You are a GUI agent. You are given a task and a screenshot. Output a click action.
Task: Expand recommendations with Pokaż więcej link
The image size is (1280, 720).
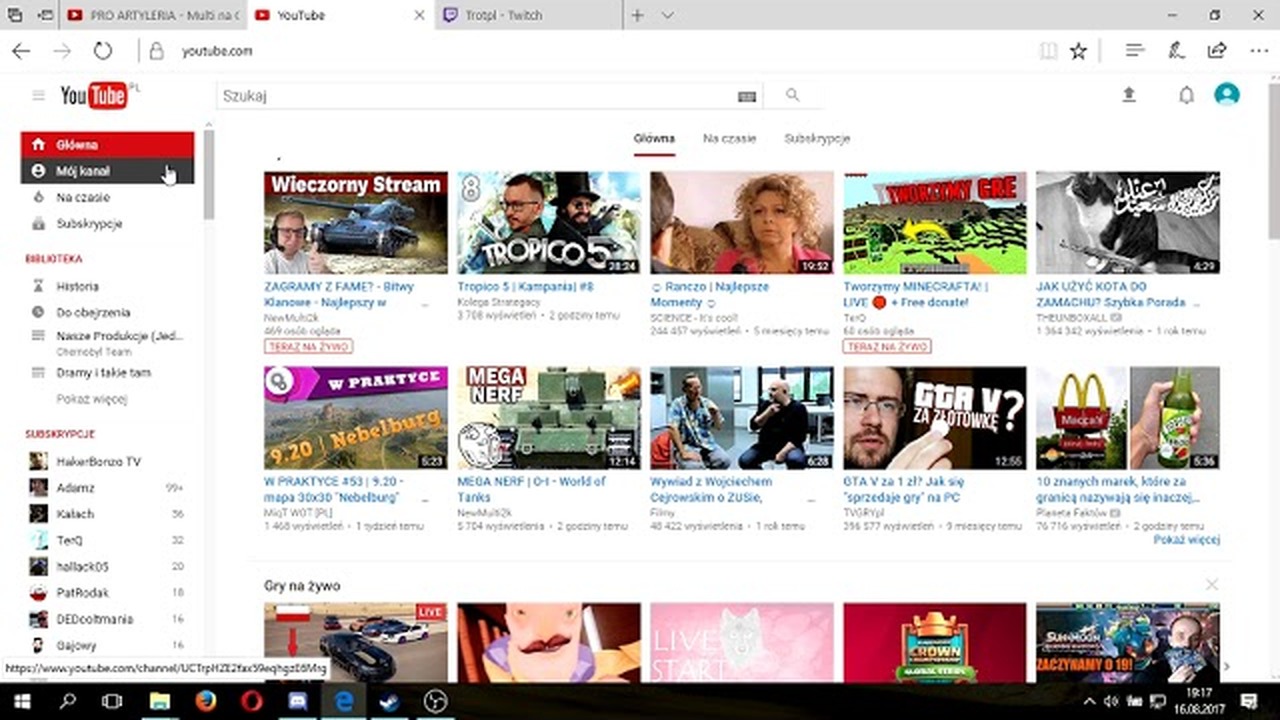(x=1186, y=540)
